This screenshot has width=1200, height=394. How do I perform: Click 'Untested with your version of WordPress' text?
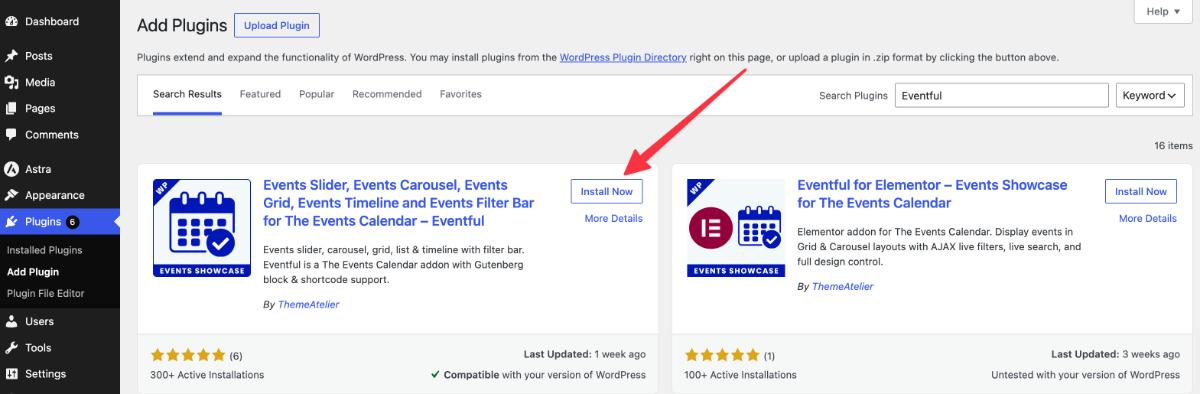coord(1085,375)
